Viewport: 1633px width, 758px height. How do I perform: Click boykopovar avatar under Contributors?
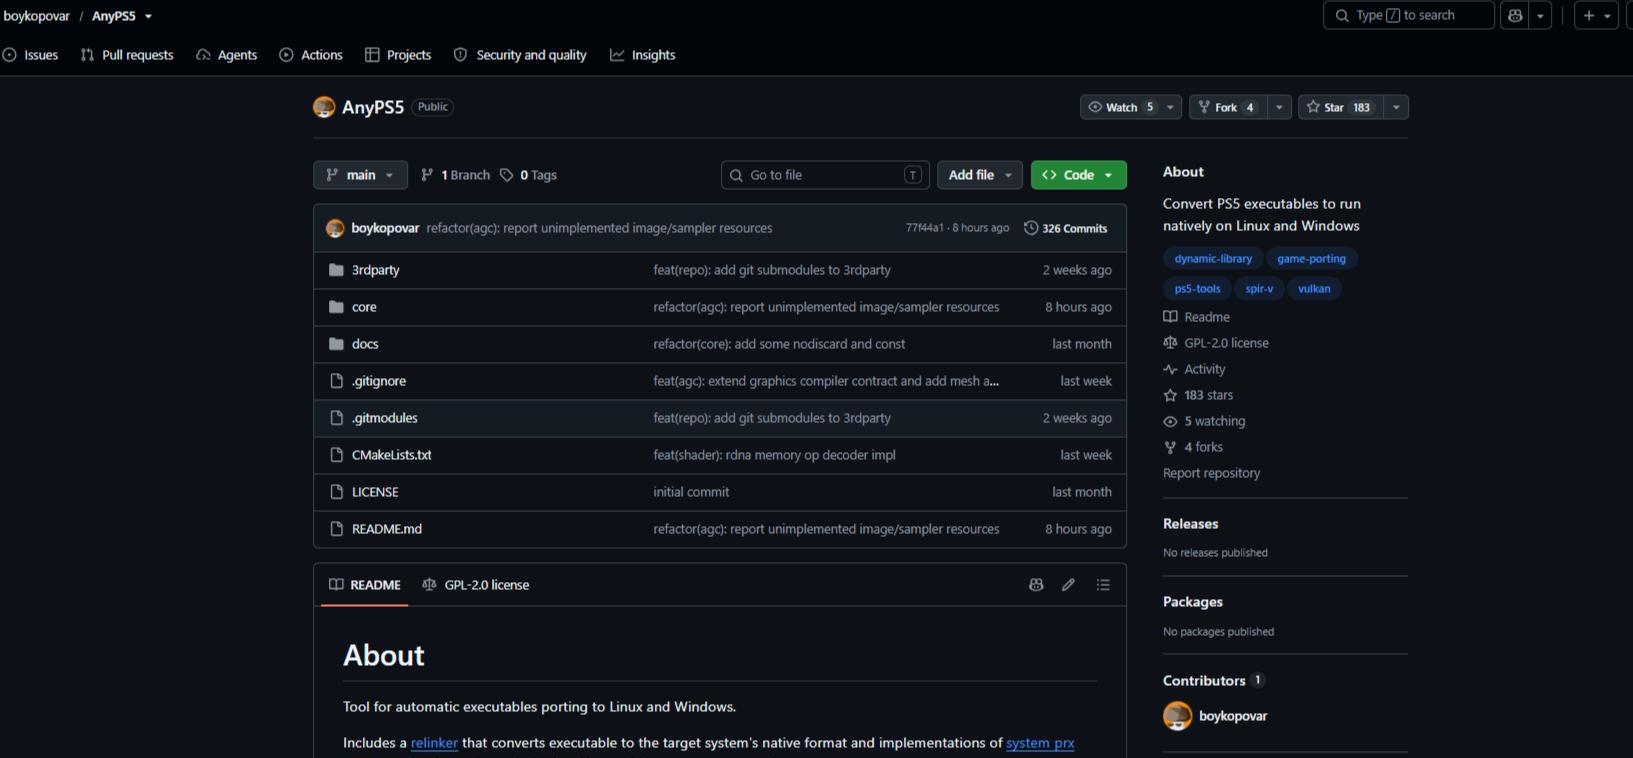[x=1177, y=716]
